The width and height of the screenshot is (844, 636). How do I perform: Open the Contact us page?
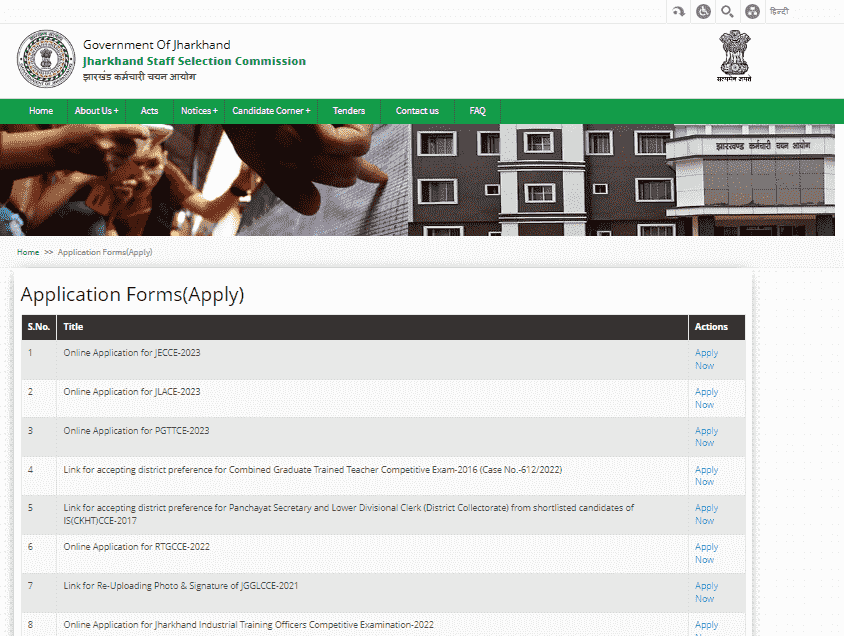417,111
